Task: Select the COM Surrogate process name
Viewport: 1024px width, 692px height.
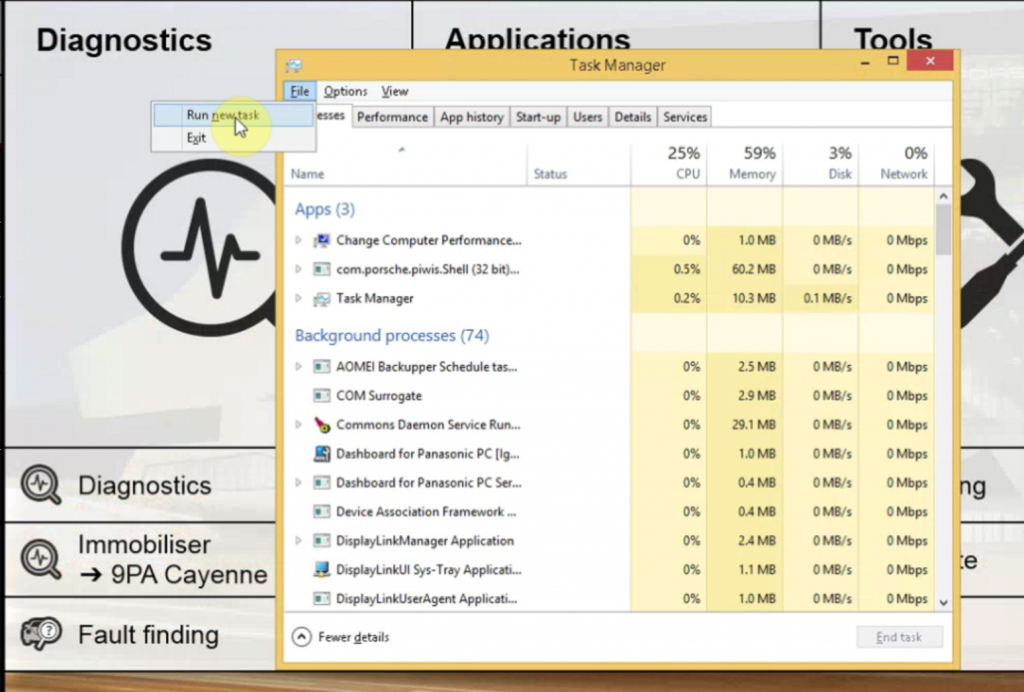Action: (x=379, y=396)
